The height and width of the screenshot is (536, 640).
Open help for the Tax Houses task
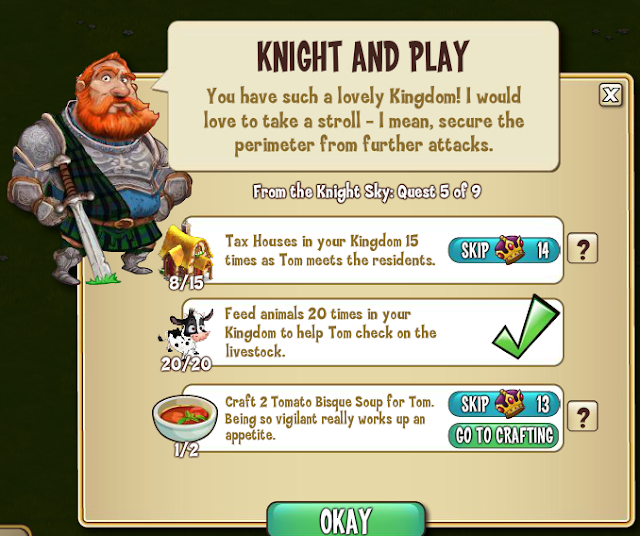tap(582, 248)
